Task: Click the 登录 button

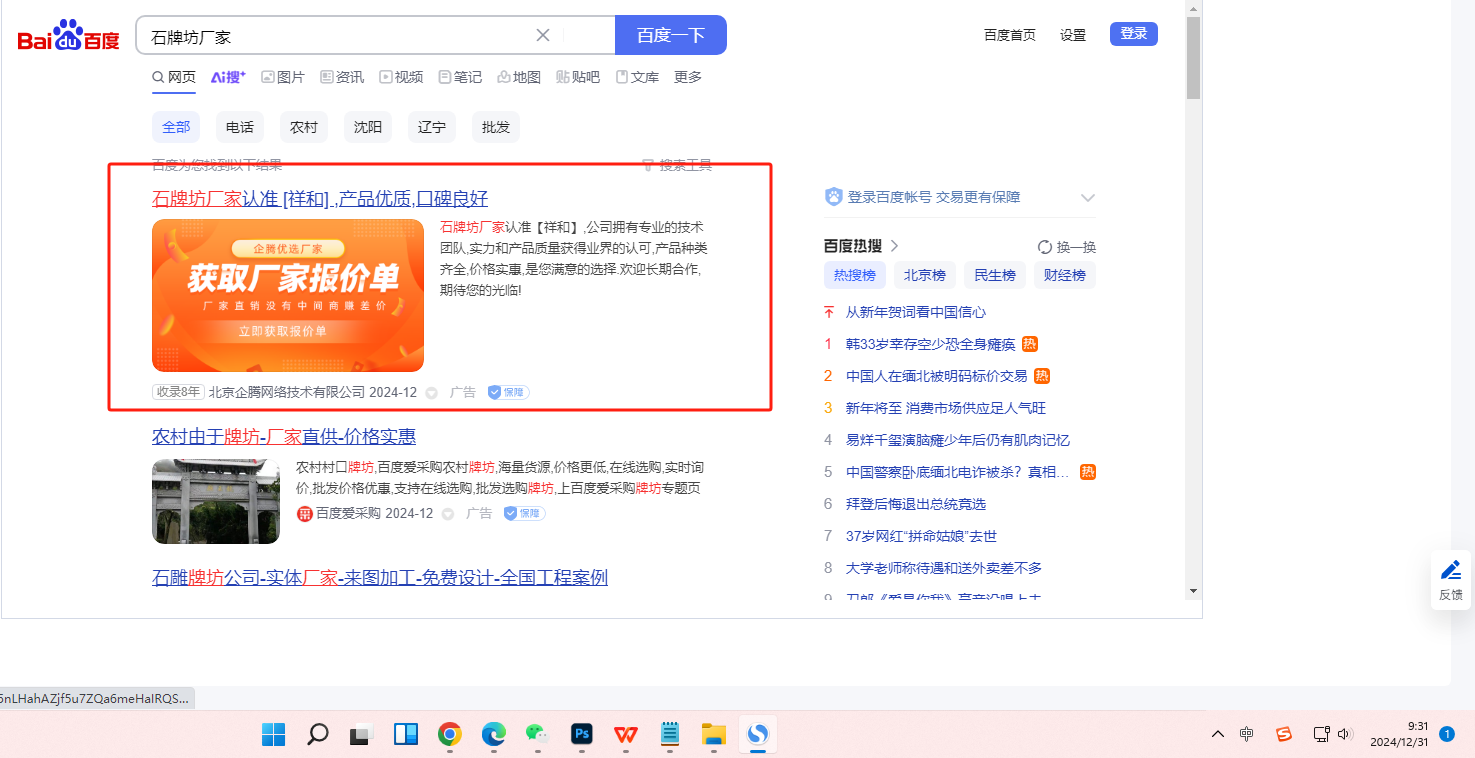Action: click(1134, 34)
